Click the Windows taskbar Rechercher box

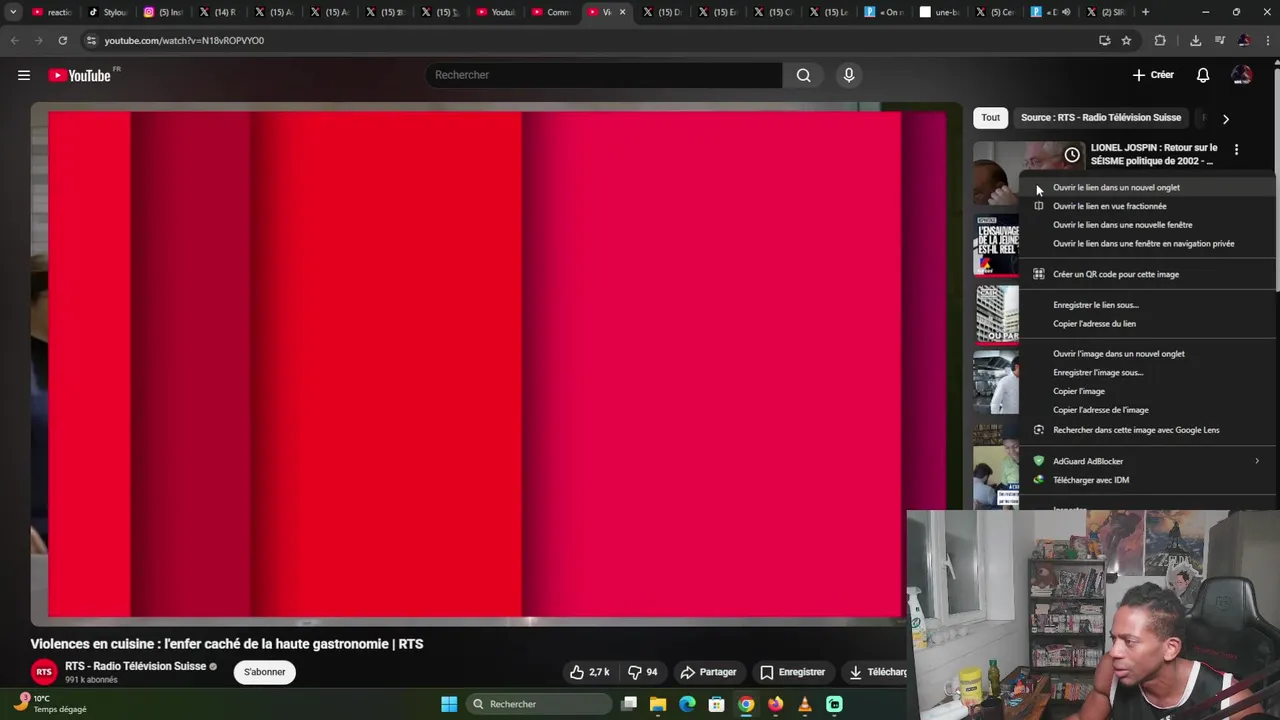540,704
